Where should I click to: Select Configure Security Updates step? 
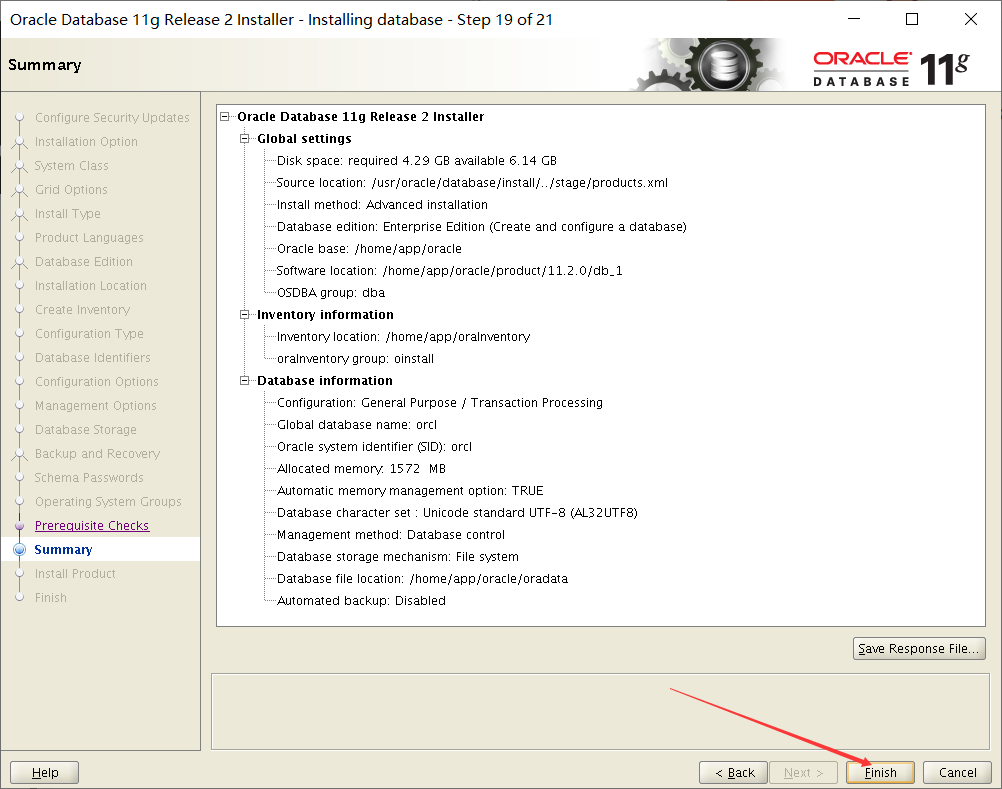pyautogui.click(x=112, y=118)
